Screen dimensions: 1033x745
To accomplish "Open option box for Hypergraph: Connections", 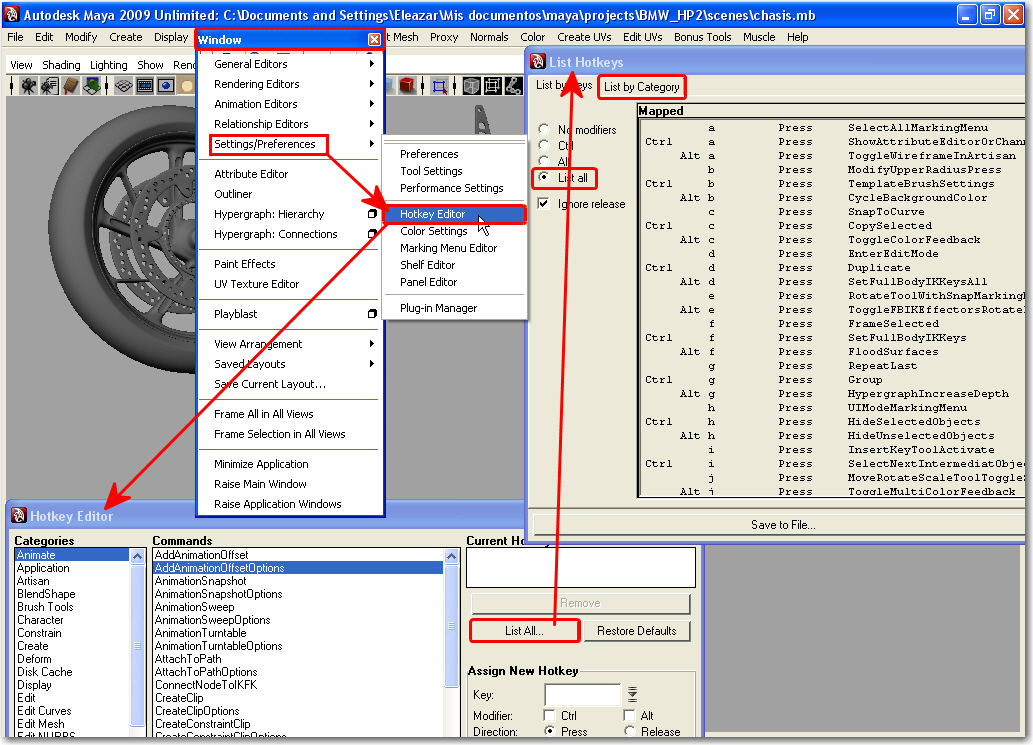I will [372, 234].
